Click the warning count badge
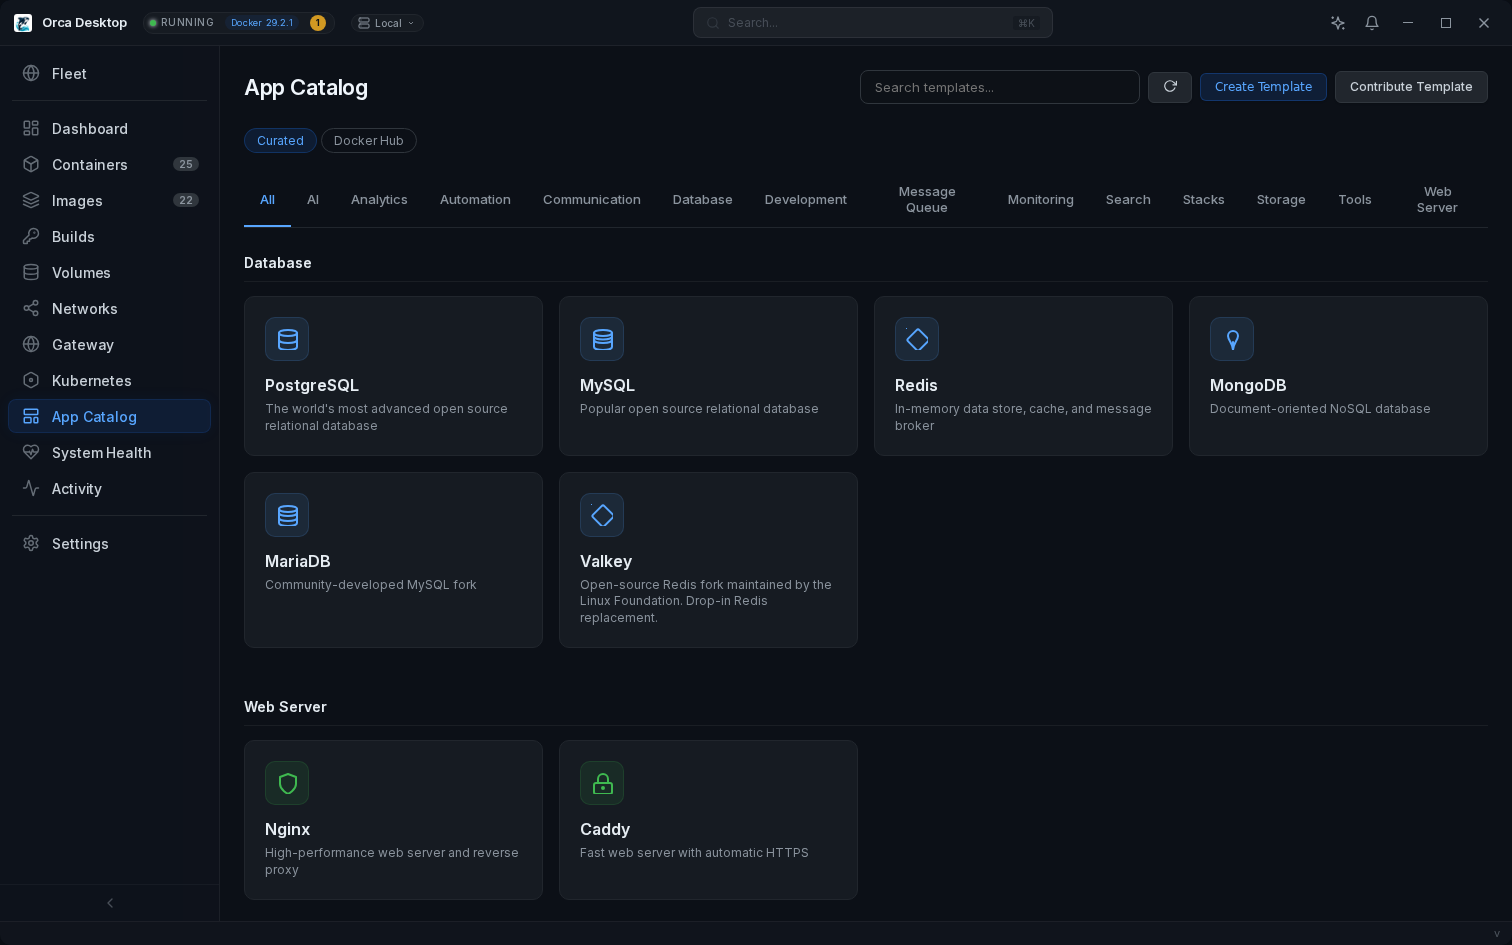This screenshot has height=945, width=1512. [318, 23]
